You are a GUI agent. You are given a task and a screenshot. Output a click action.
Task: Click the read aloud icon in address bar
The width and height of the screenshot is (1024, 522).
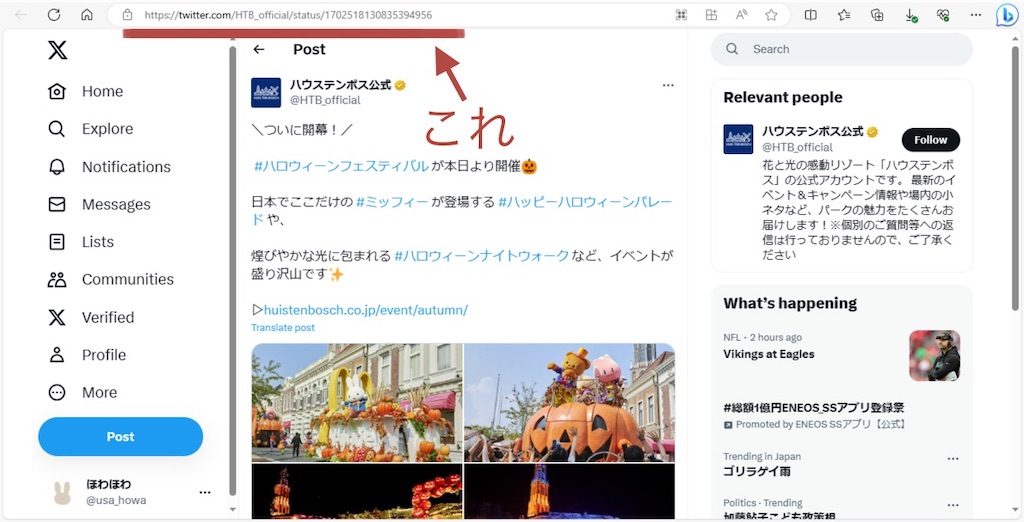click(x=741, y=15)
